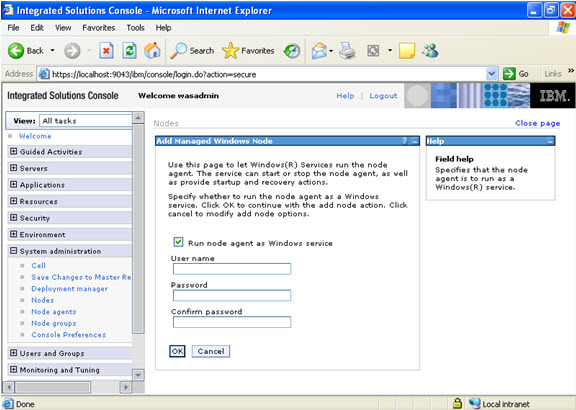
Task: Click the horizontal scrollbar right arrow
Action: [126, 387]
